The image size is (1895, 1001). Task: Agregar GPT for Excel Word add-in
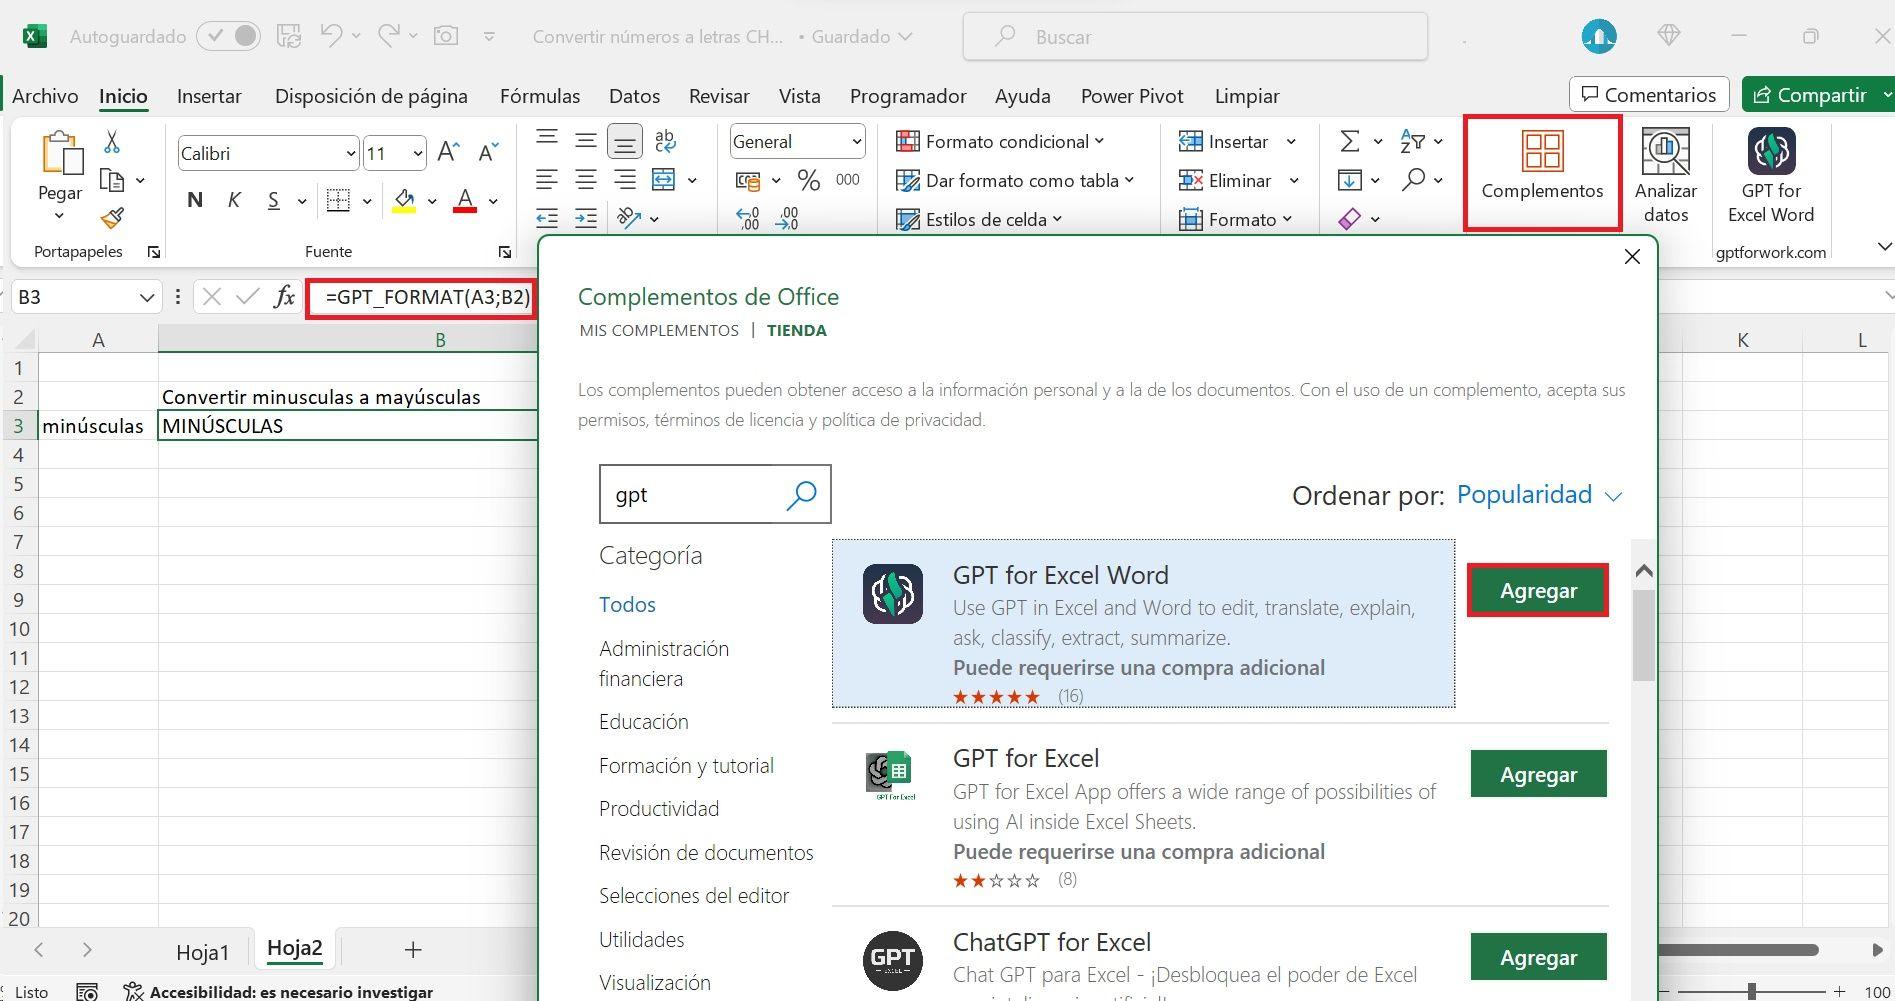point(1537,590)
